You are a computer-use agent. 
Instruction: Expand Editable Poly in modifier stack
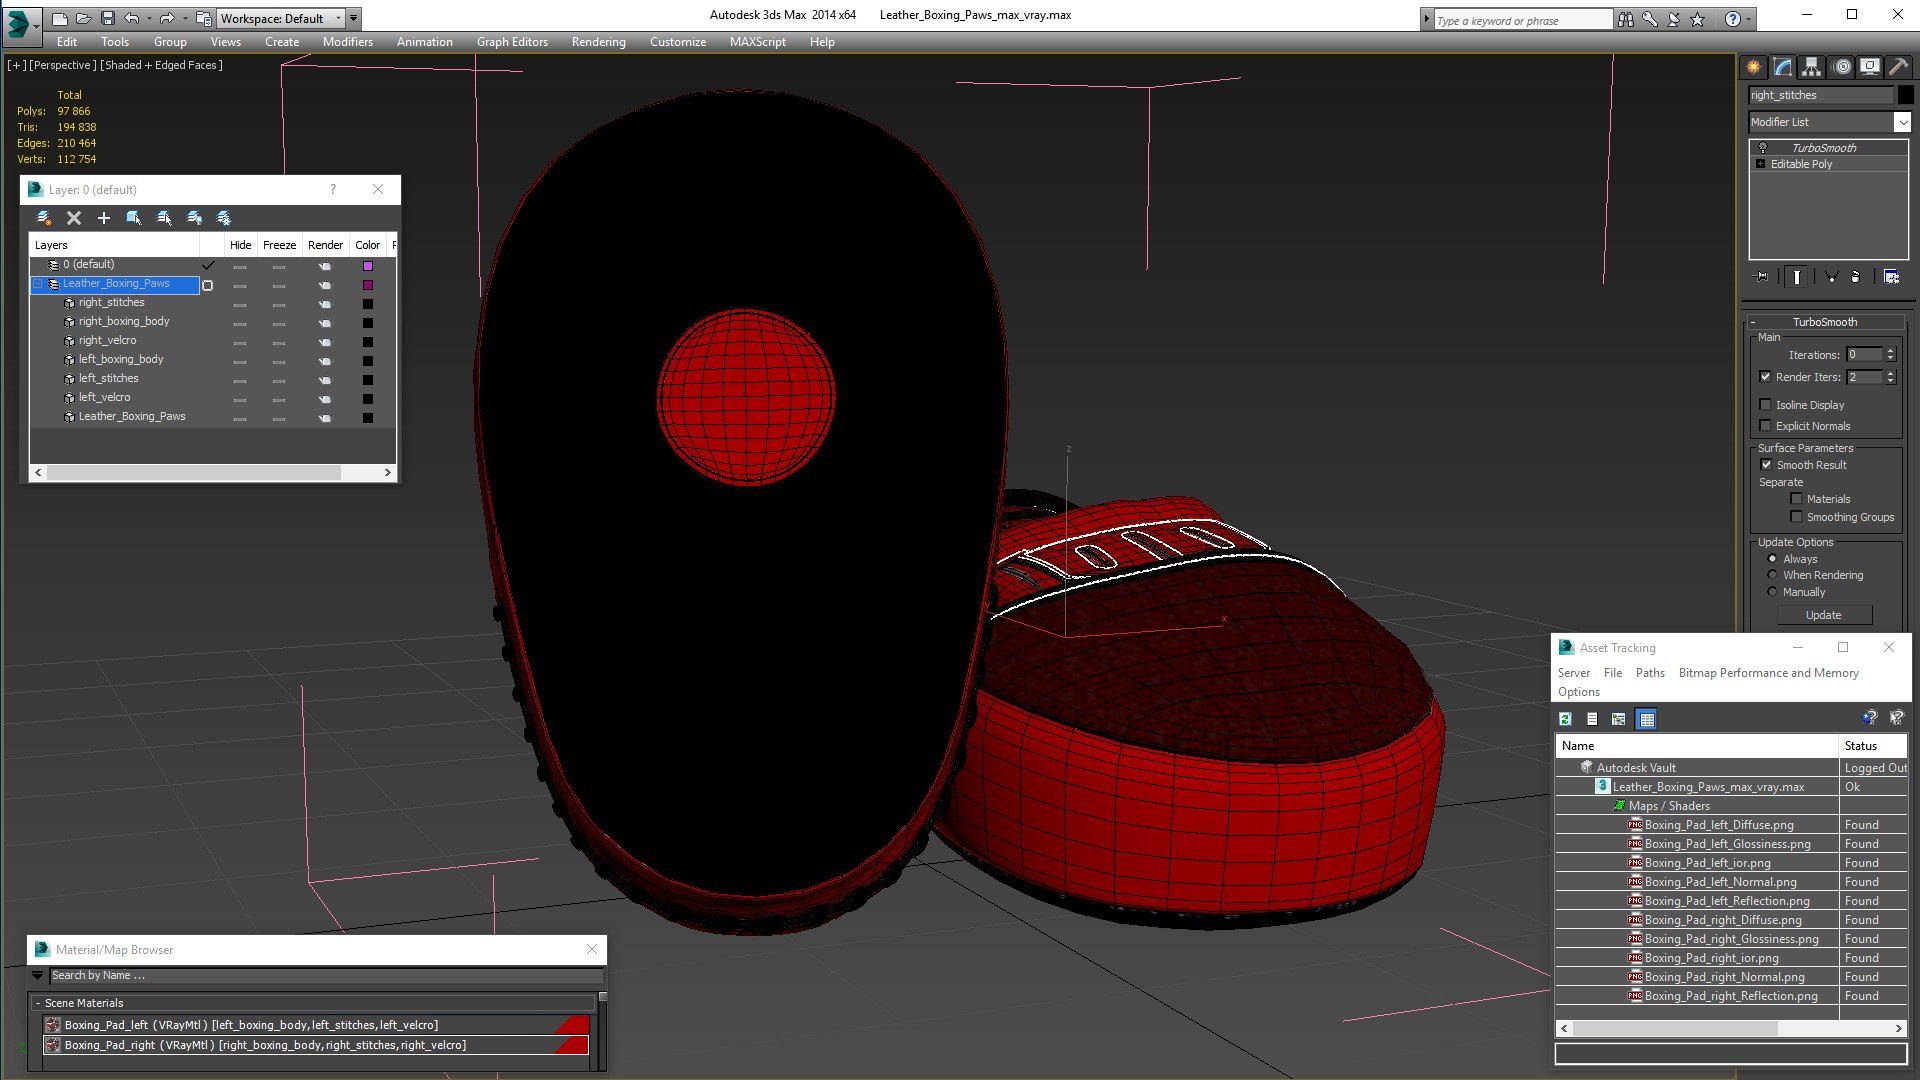pyautogui.click(x=1760, y=164)
